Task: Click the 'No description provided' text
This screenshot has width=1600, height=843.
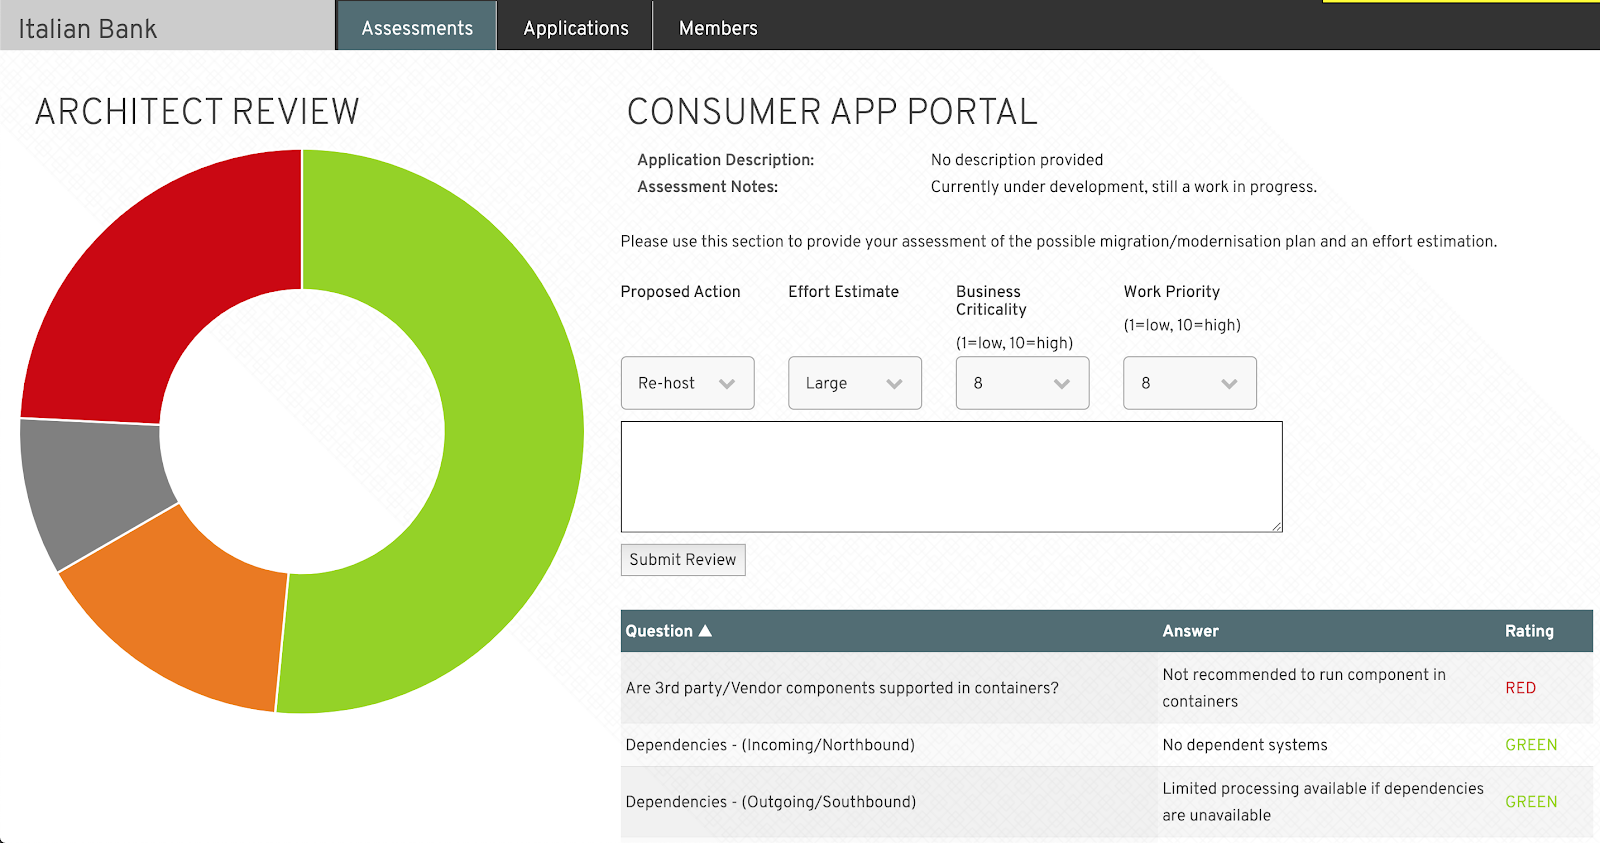Action: tap(1017, 160)
